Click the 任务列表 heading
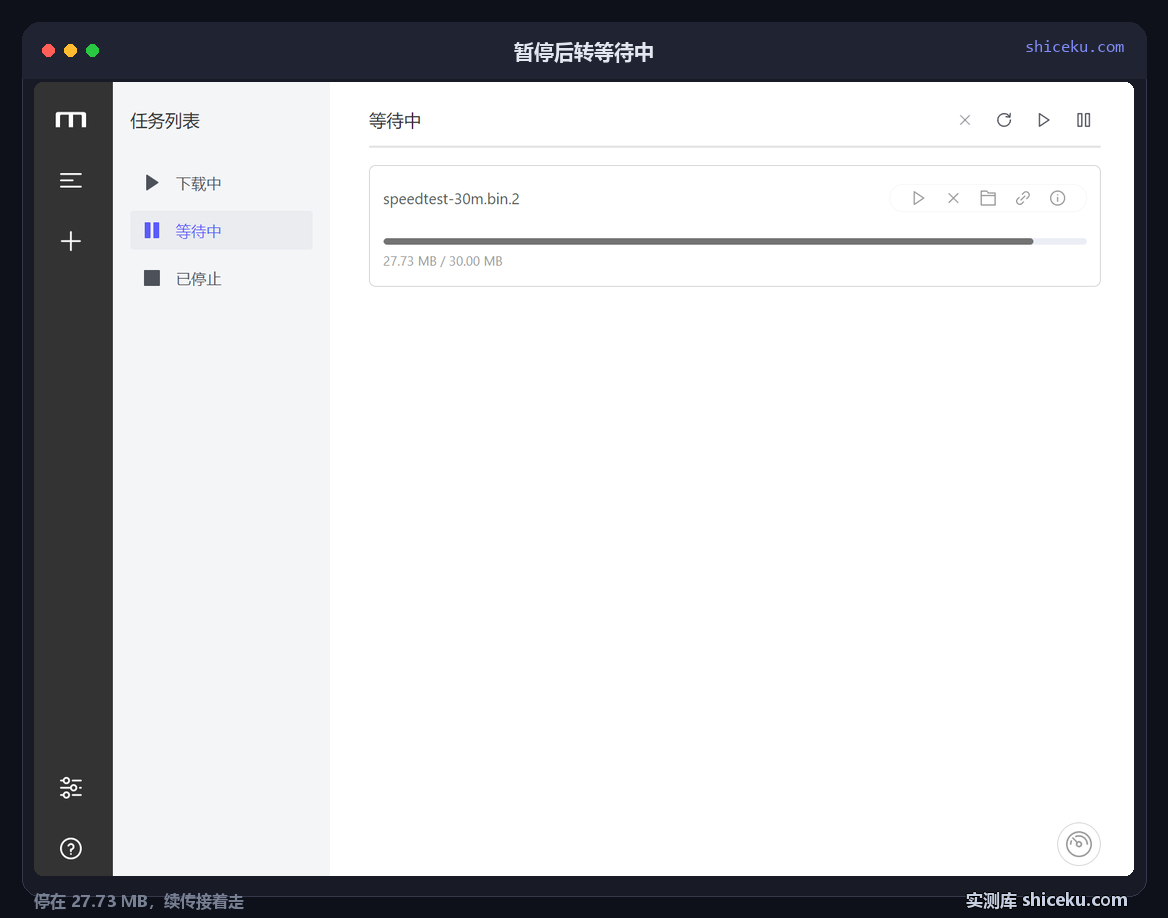Viewport: 1168px width, 918px height. pos(165,121)
